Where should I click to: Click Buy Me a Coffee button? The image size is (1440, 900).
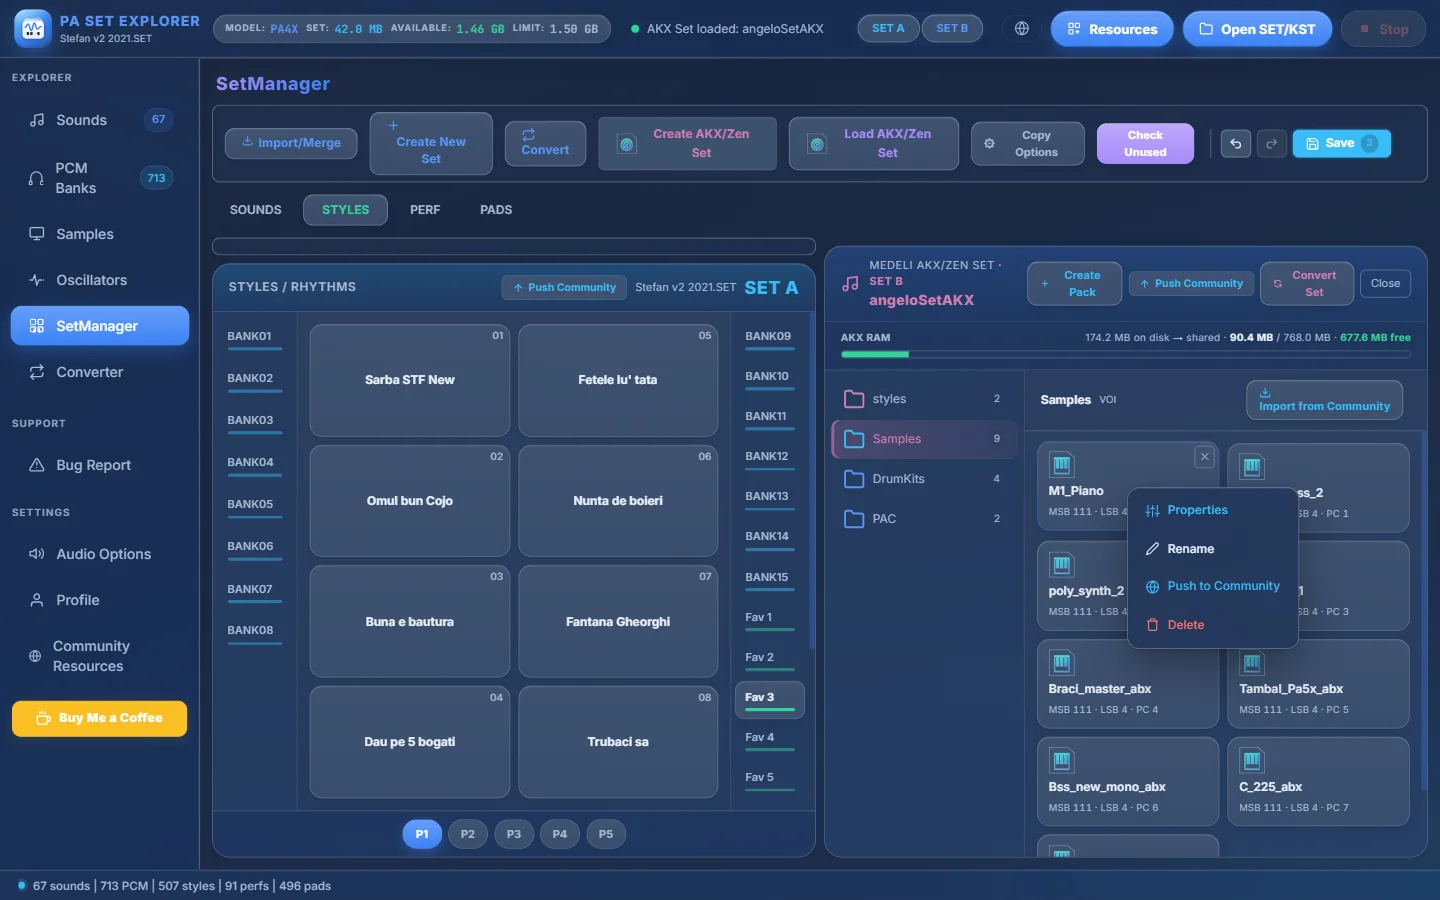click(x=100, y=718)
